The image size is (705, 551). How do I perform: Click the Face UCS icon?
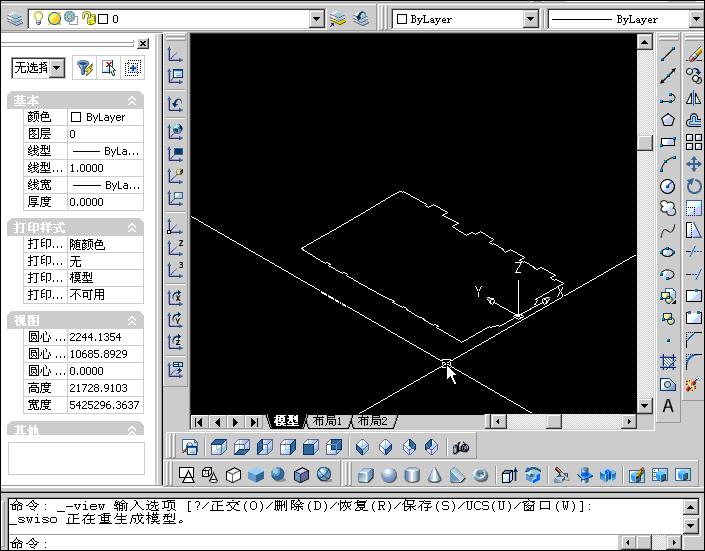point(175,175)
